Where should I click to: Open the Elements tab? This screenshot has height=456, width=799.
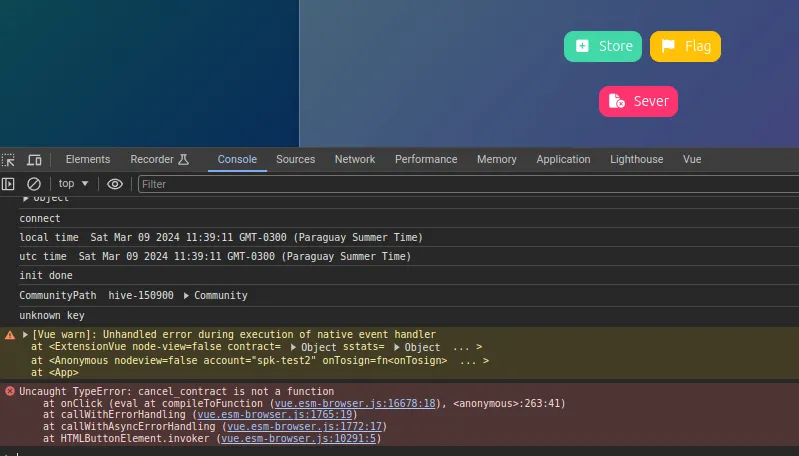click(88, 159)
